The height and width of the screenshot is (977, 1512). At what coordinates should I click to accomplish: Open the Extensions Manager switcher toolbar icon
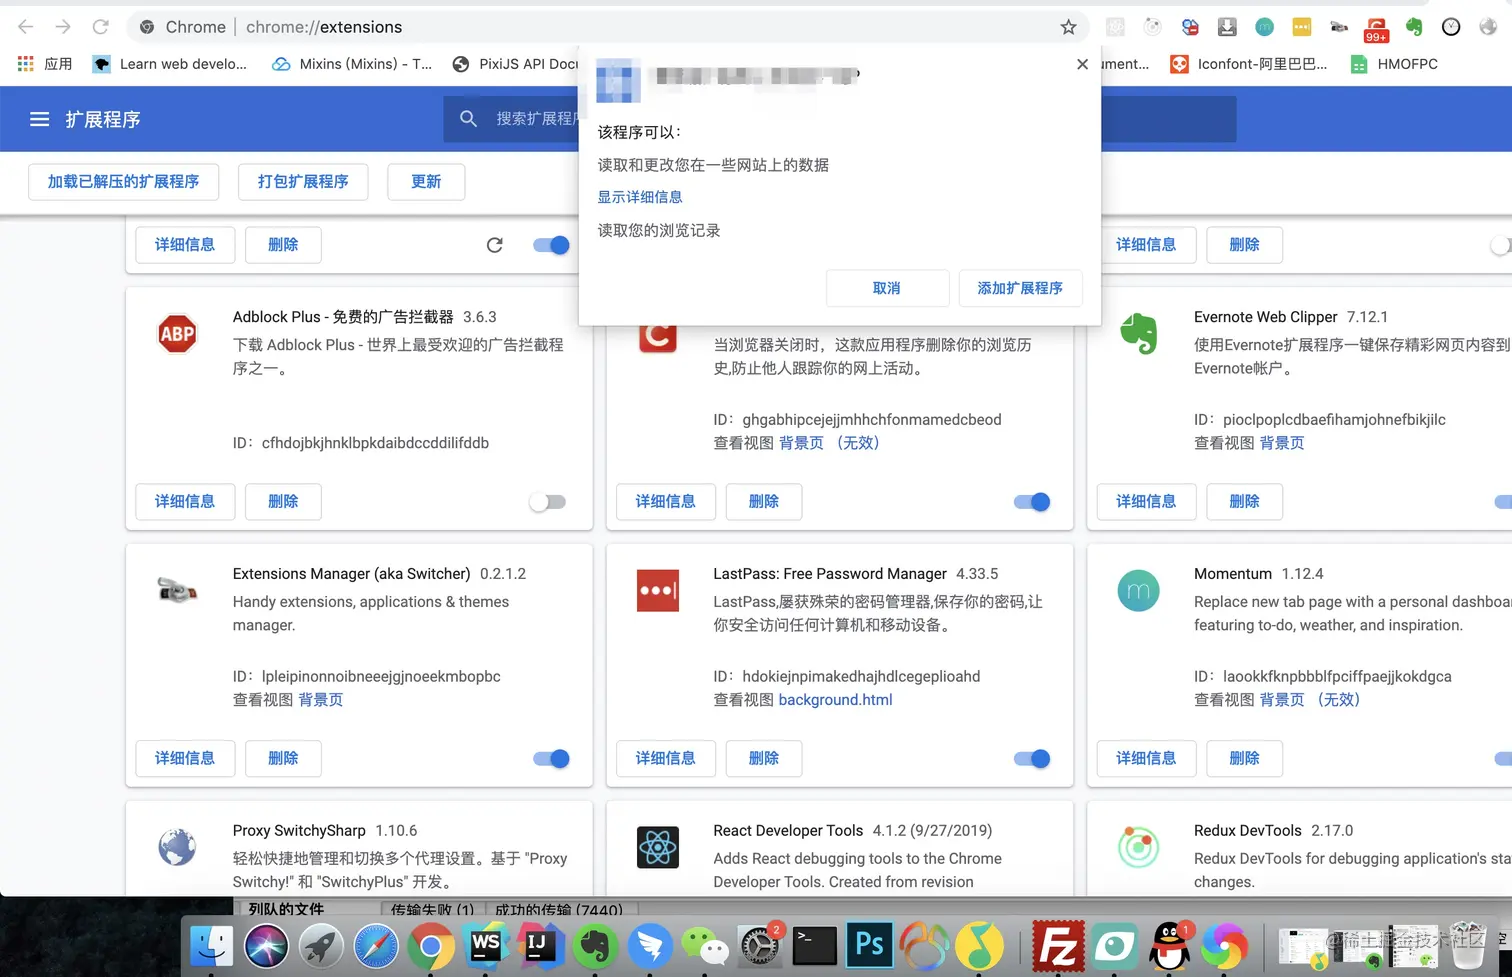tap(1339, 27)
